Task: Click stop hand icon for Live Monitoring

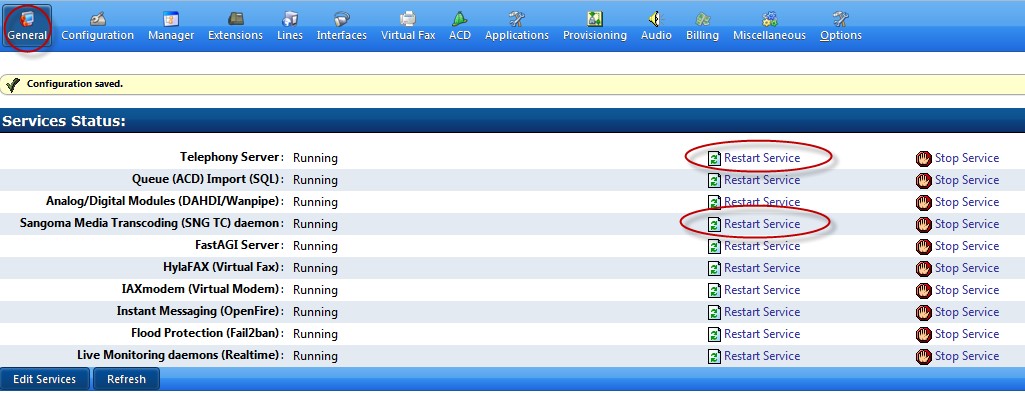Action: click(x=923, y=356)
